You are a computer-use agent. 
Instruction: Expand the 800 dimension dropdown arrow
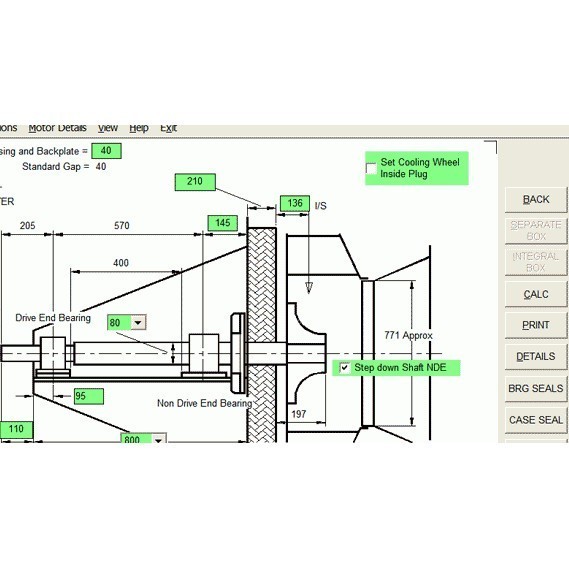(x=159, y=440)
